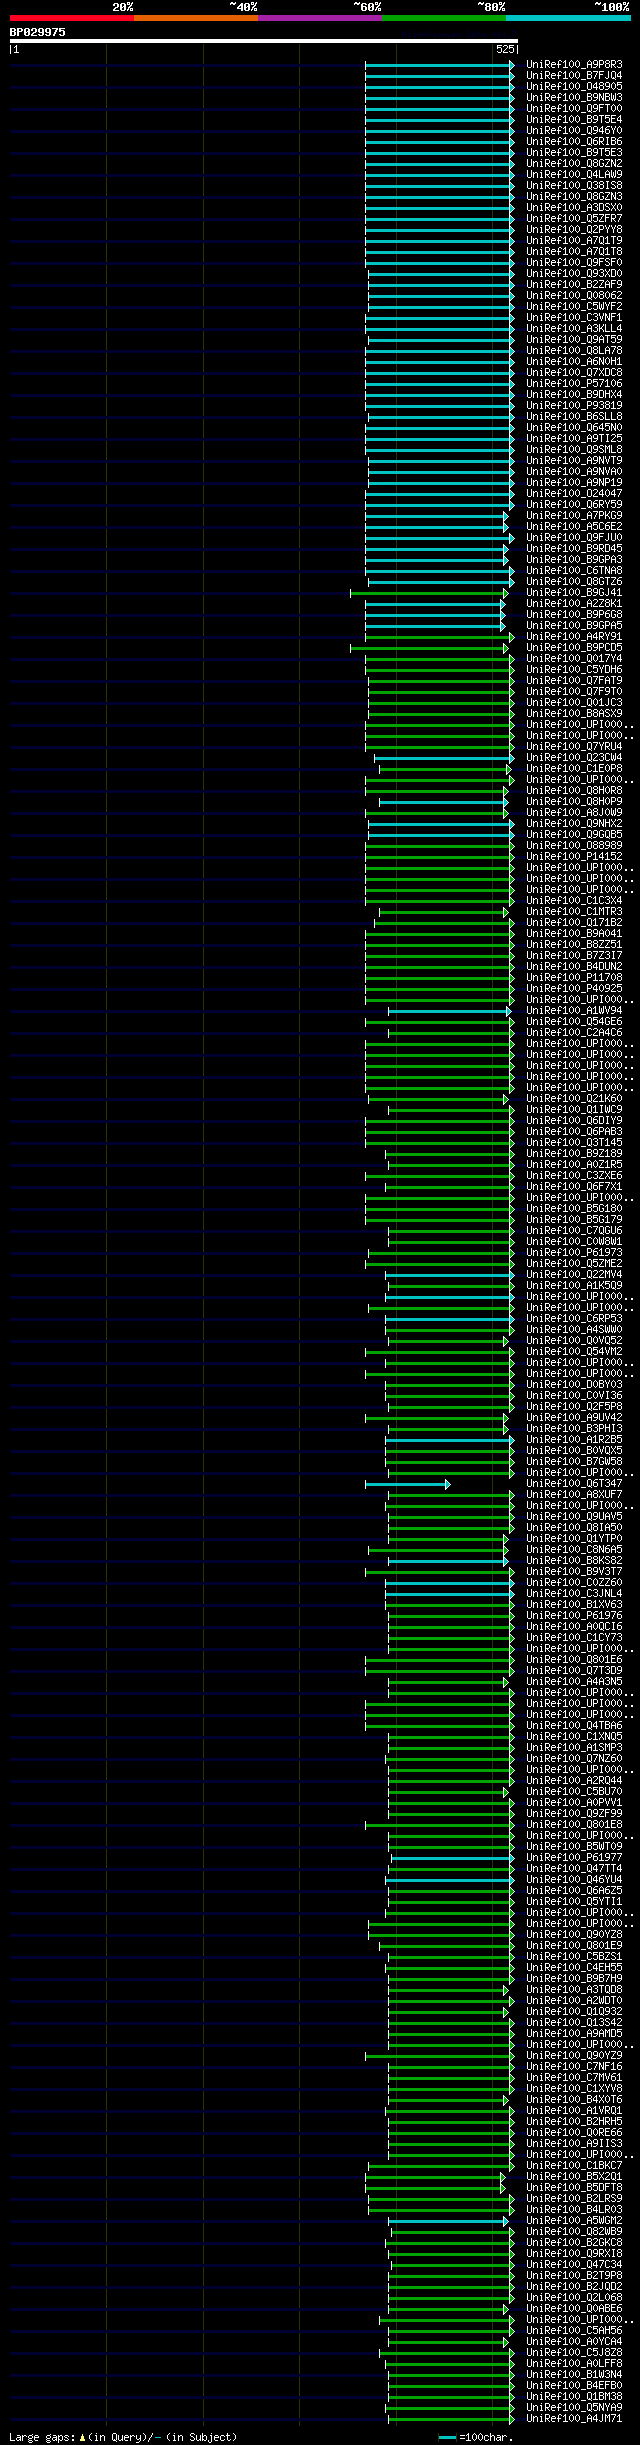Click the UniRef100_C1MTR3 label
This screenshot has width=640, height=2445.
tap(574, 912)
